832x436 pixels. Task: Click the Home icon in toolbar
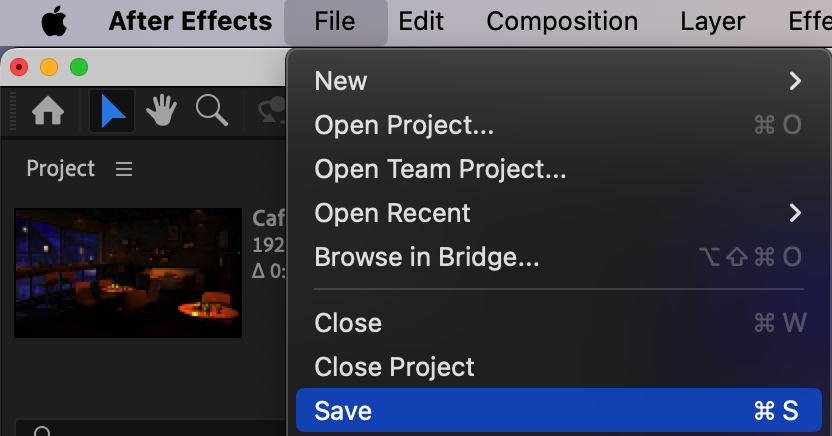pyautogui.click(x=48, y=112)
